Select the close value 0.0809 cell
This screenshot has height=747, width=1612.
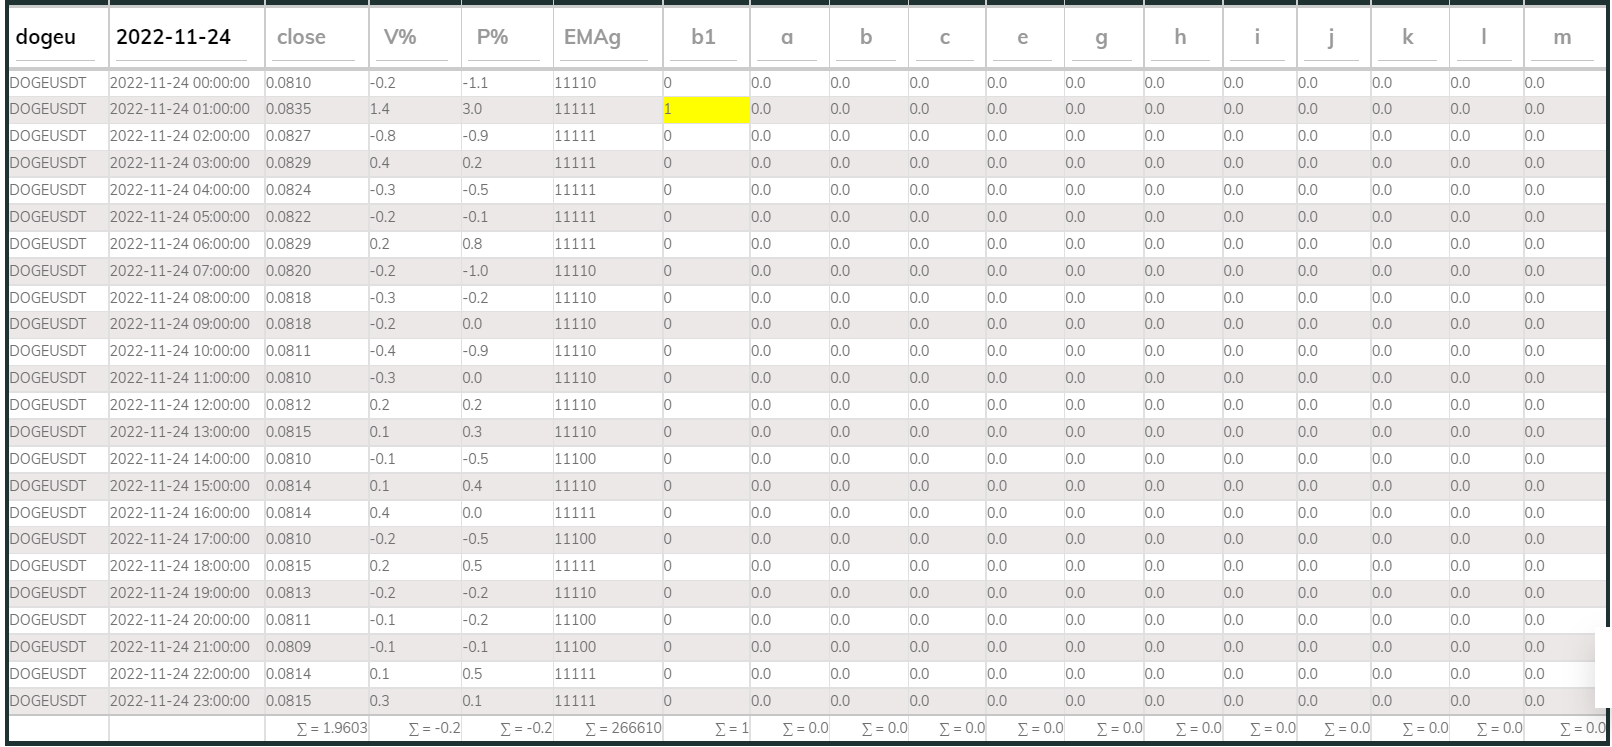[x=289, y=647]
